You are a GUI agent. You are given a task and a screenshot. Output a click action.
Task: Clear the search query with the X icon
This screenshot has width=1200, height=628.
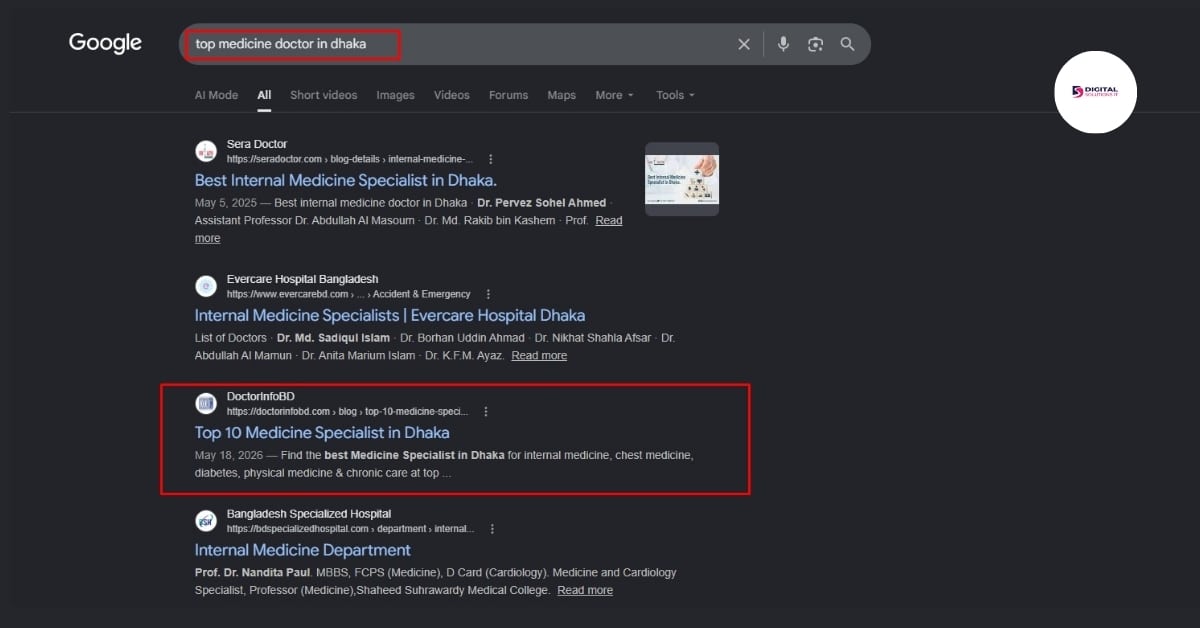tap(744, 44)
